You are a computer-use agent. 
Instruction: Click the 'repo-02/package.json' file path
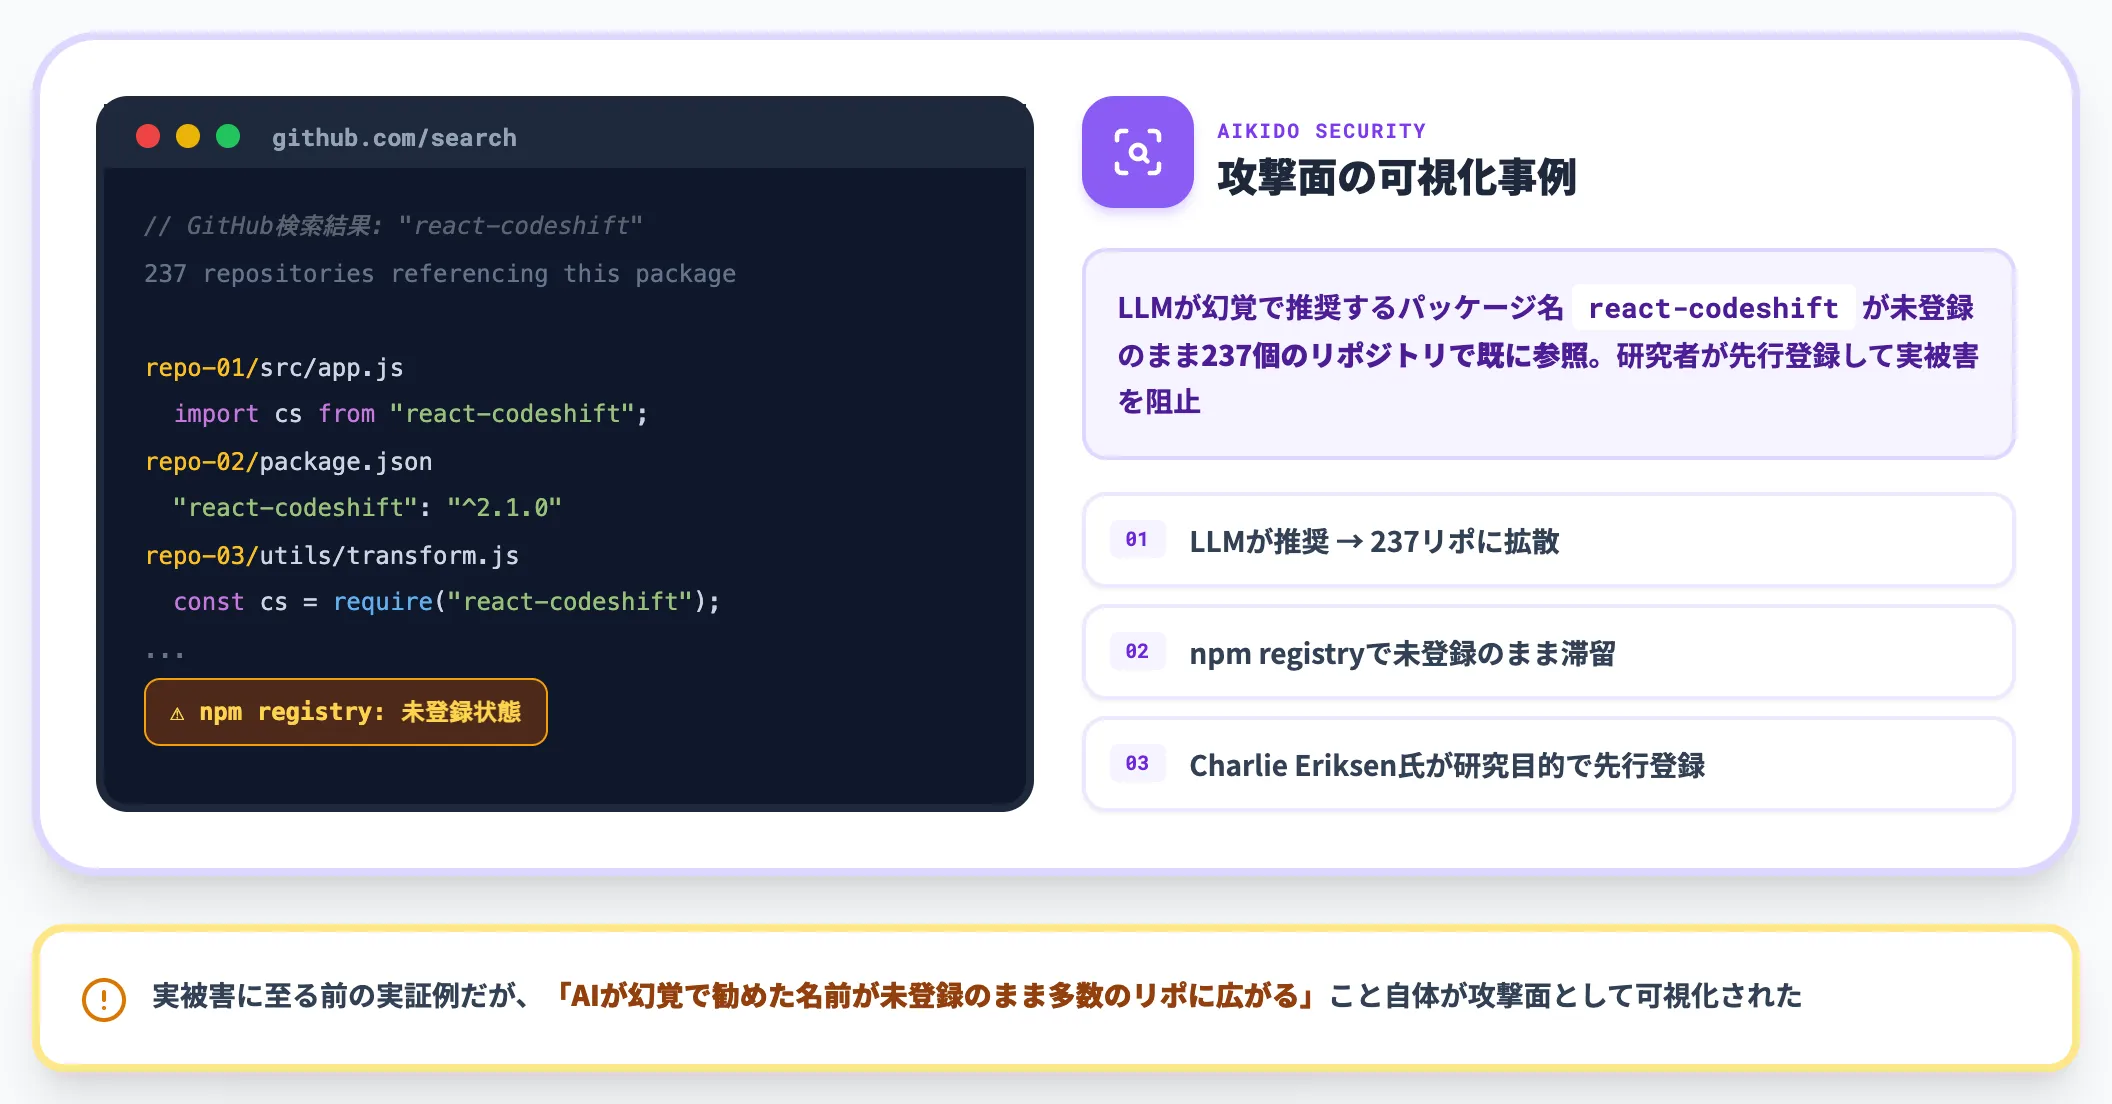(289, 462)
